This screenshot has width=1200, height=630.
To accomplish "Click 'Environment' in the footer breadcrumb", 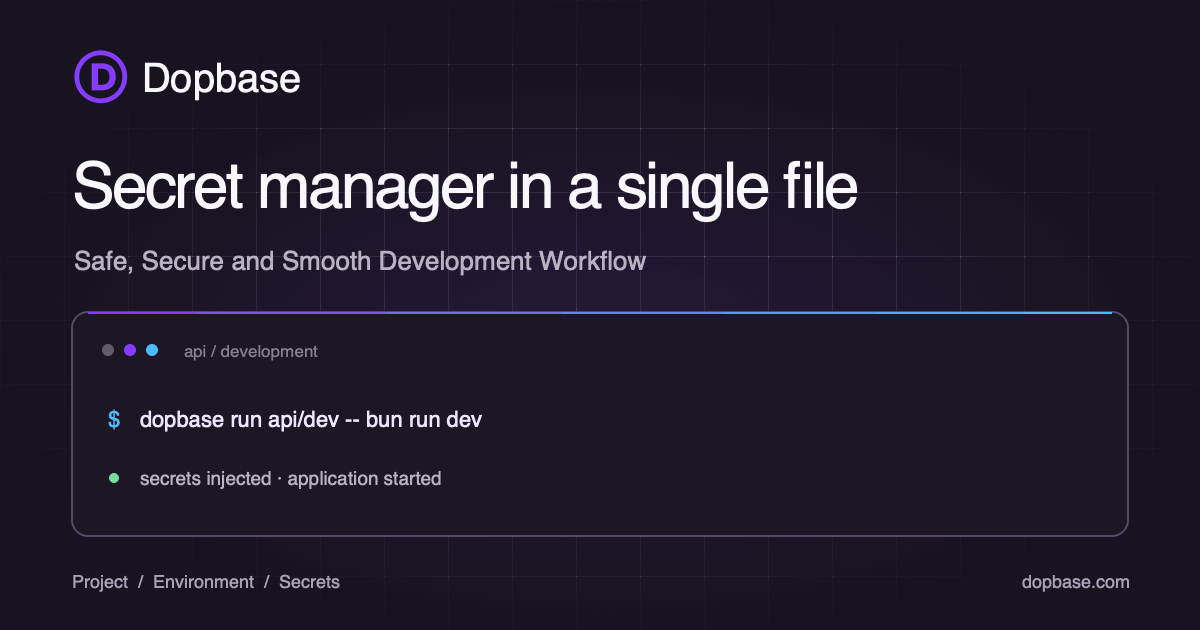I will [x=204, y=582].
